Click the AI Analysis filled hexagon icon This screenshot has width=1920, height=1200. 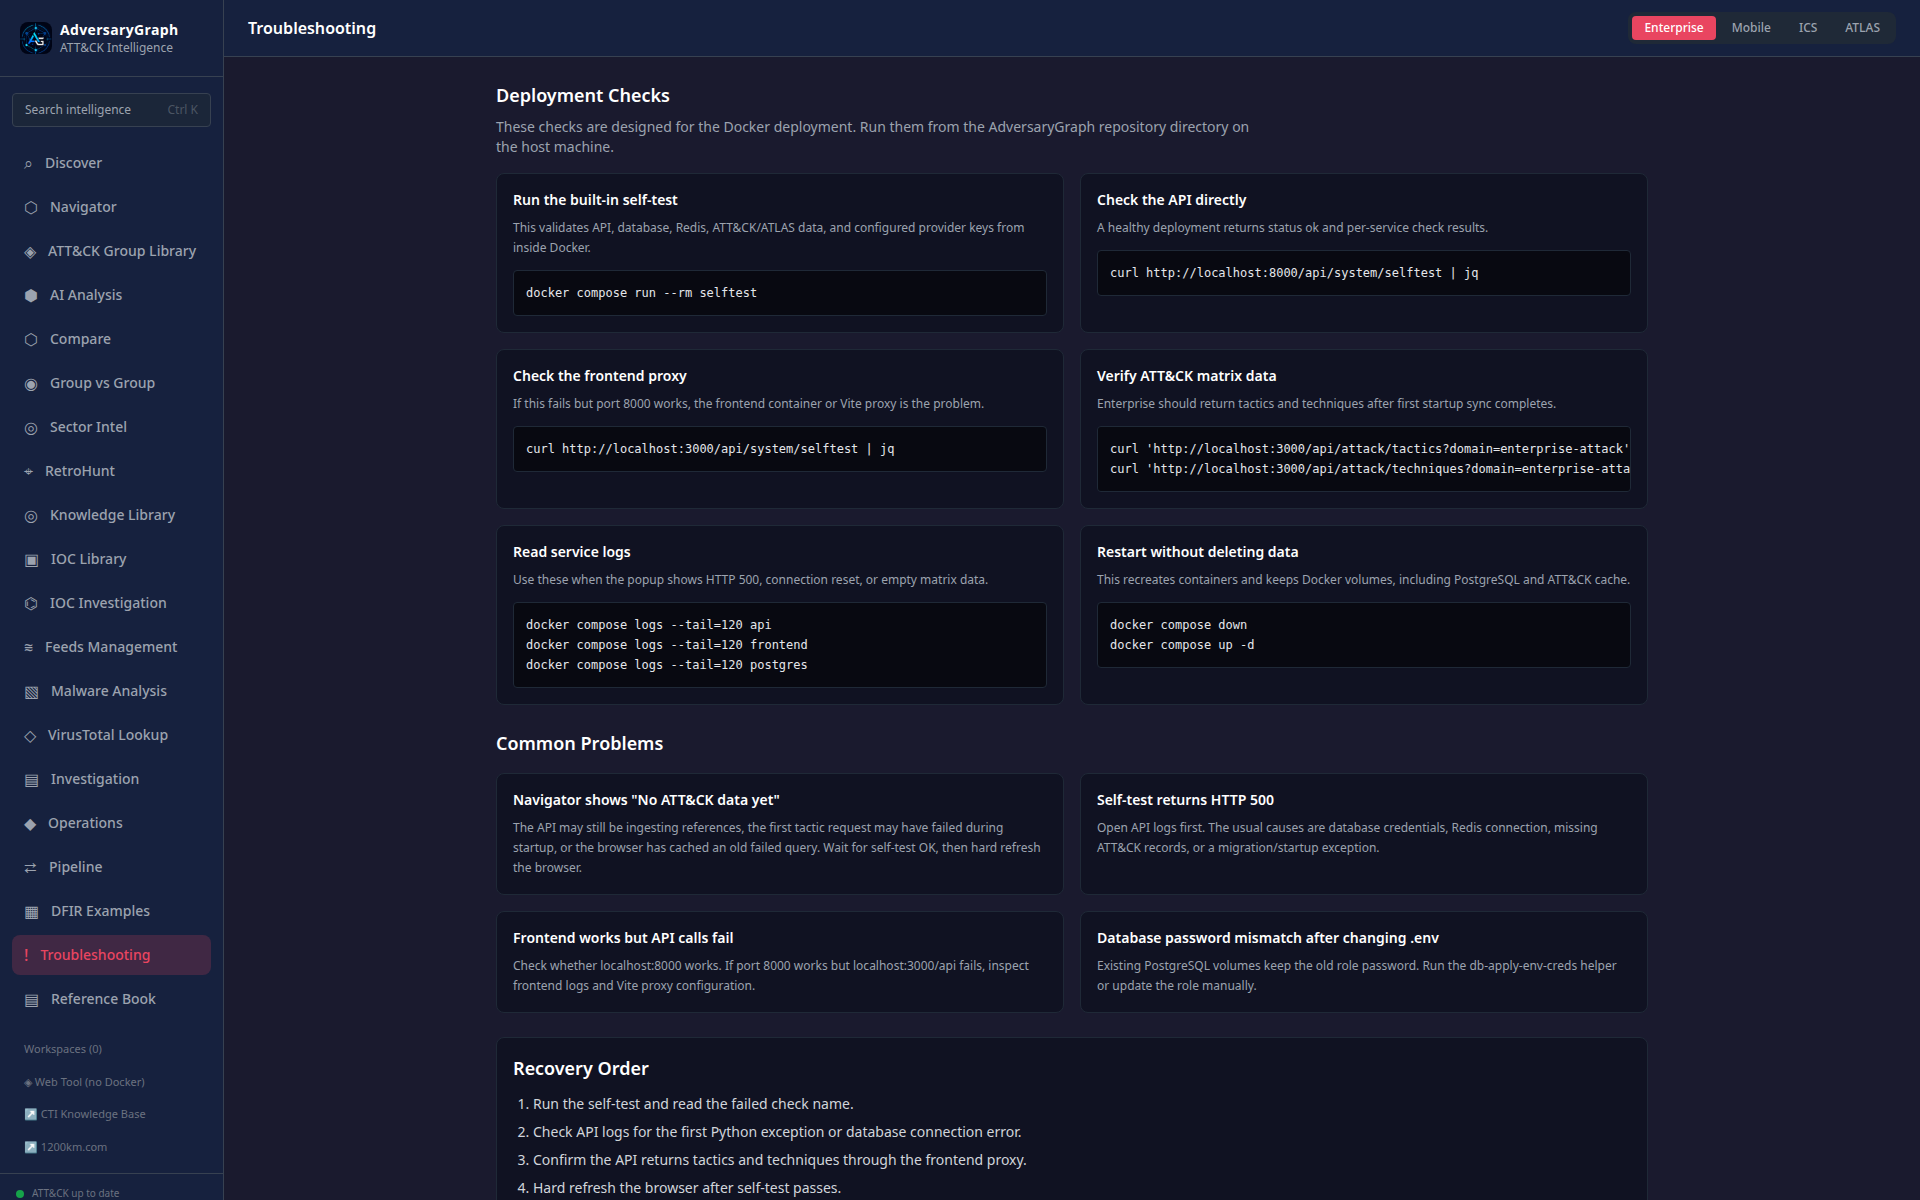(31, 296)
